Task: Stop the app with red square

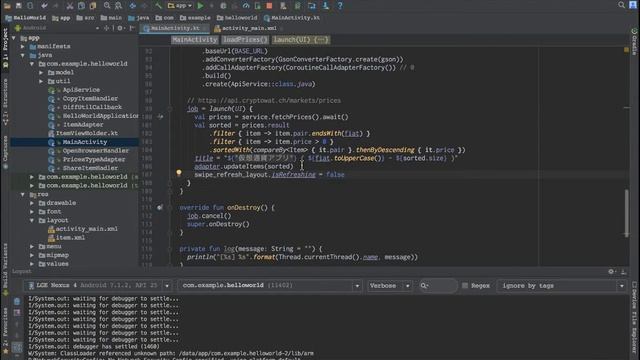Action: point(269,6)
